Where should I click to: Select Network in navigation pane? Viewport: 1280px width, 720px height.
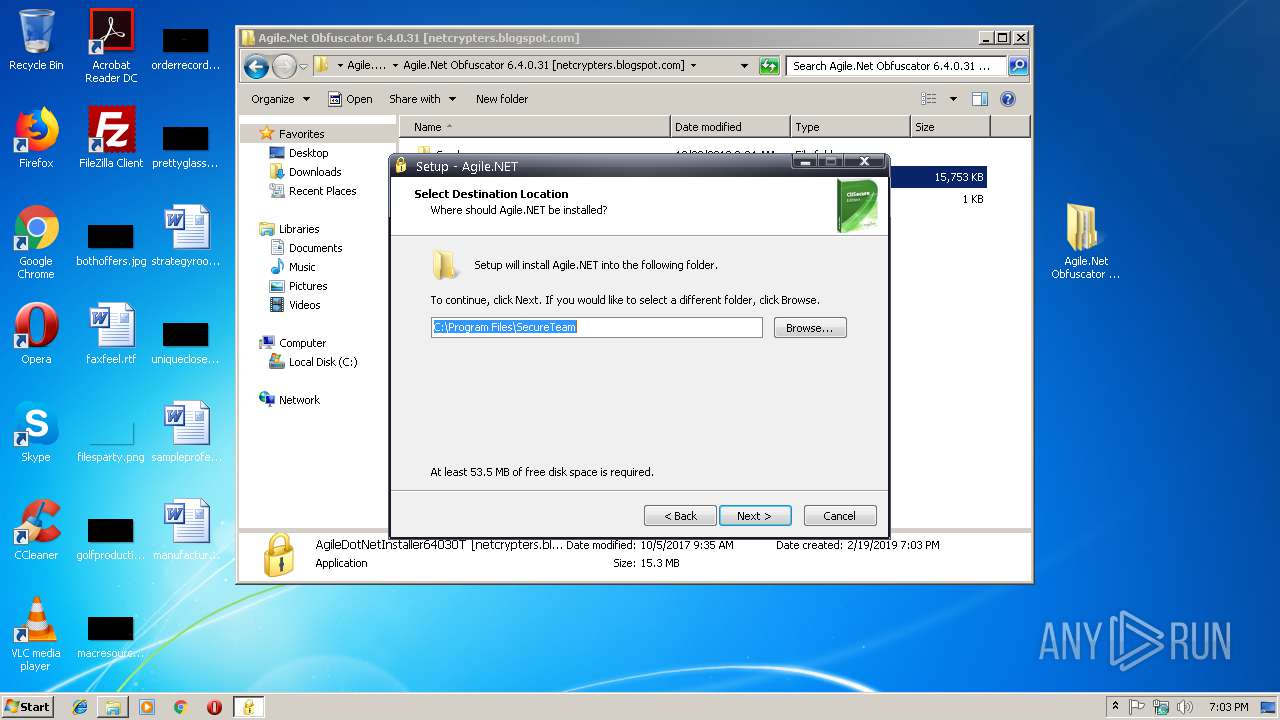[x=299, y=400]
